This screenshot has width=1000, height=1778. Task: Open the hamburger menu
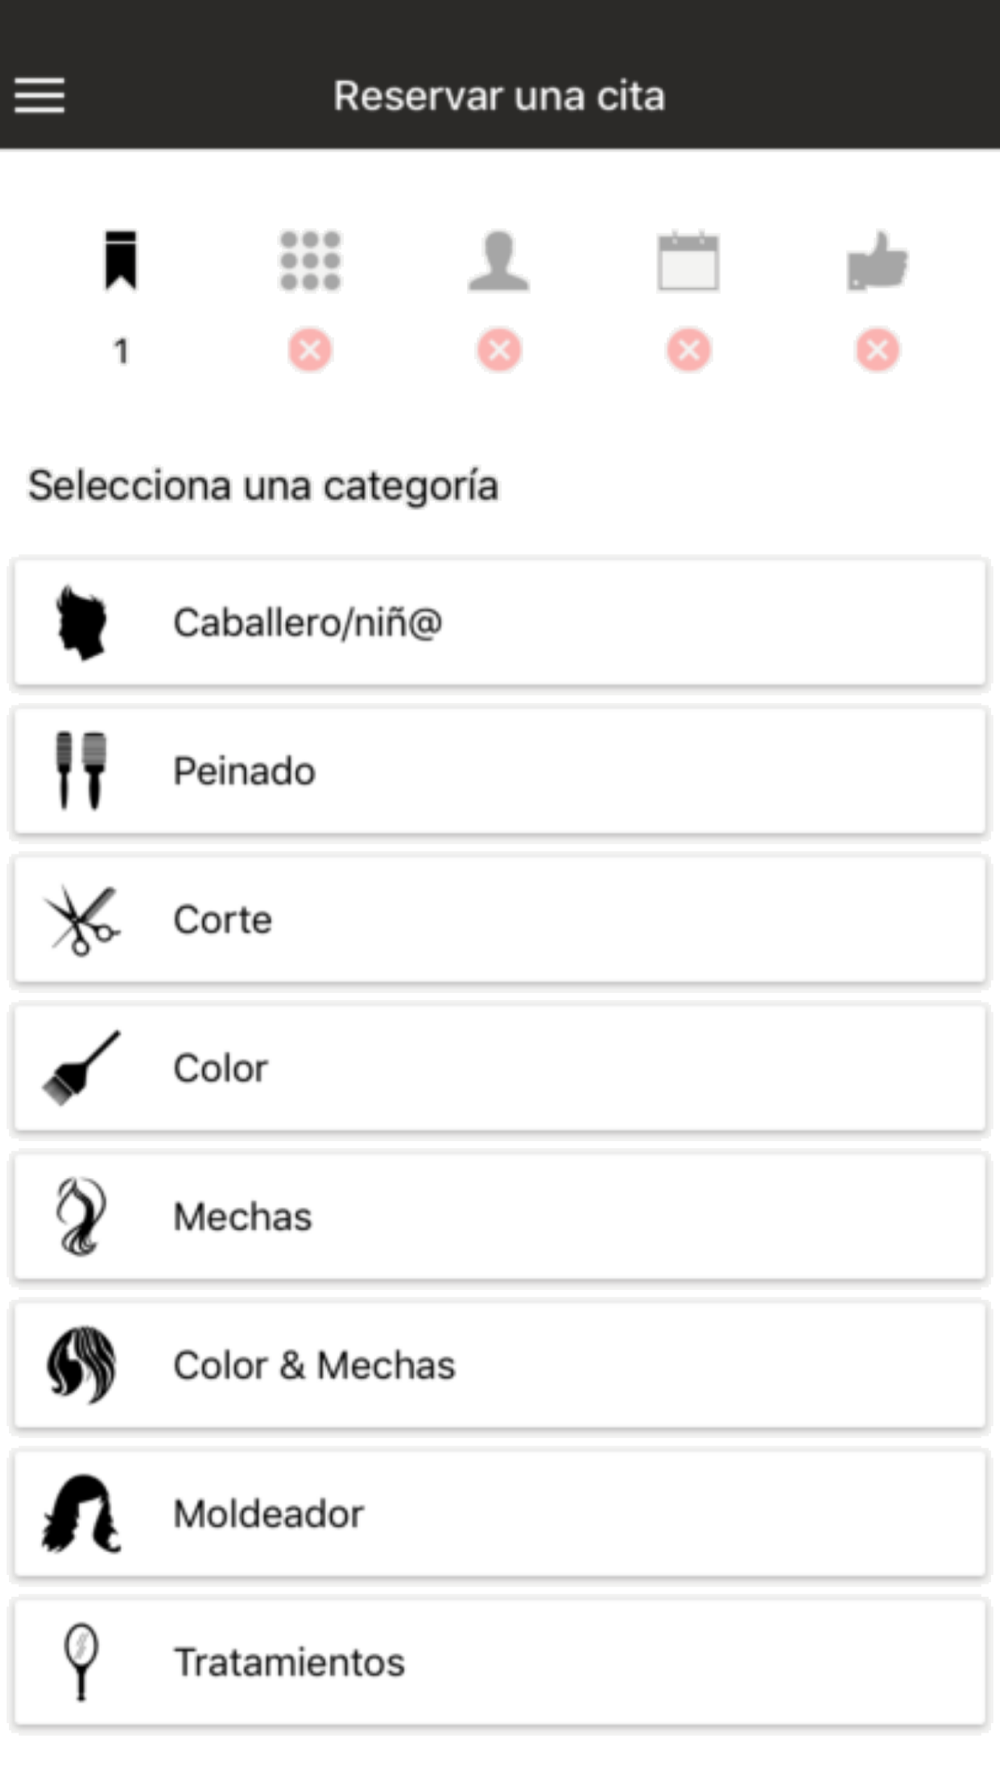pos(40,96)
